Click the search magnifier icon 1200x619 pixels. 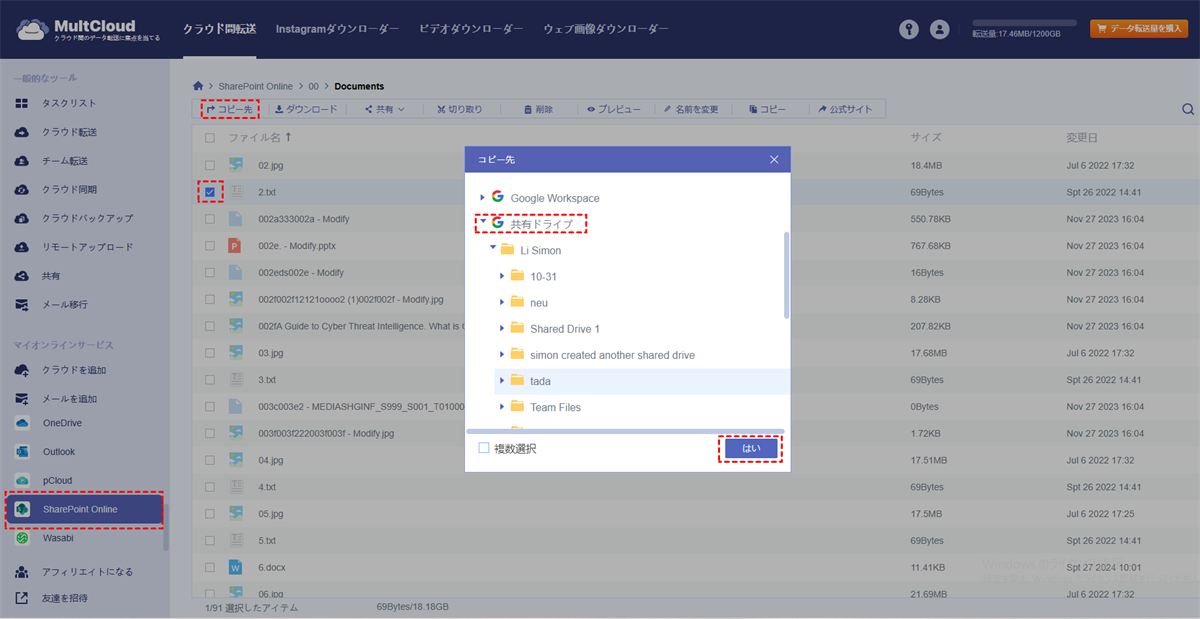coord(1188,110)
